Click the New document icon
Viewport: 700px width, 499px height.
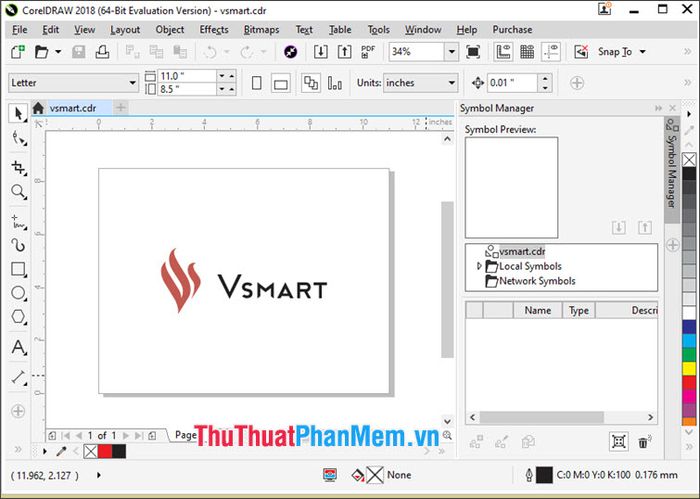point(17,52)
